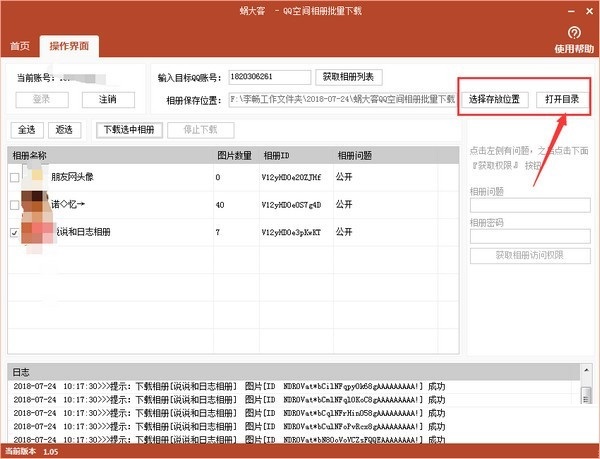Click 获取相册访问权限 button

pos(530,256)
